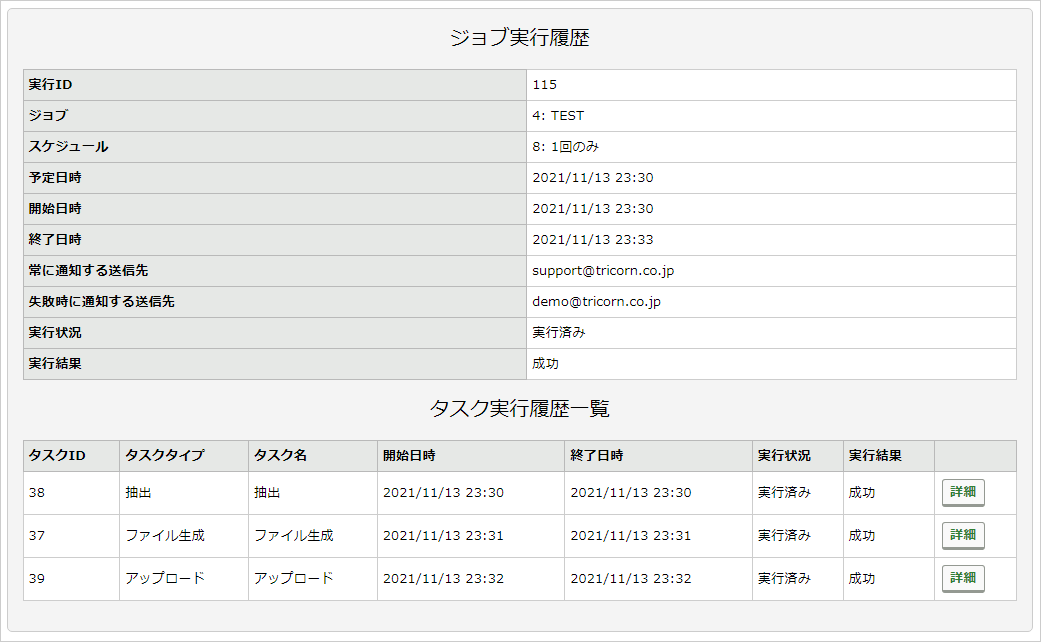Select the address support@tricorn.co.jp

[603, 271]
